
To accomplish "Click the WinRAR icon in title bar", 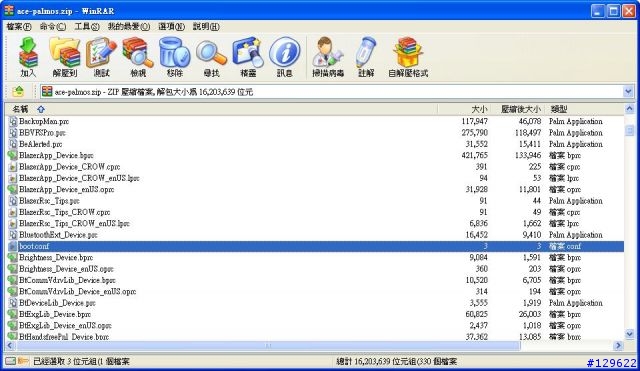I will (9, 11).
